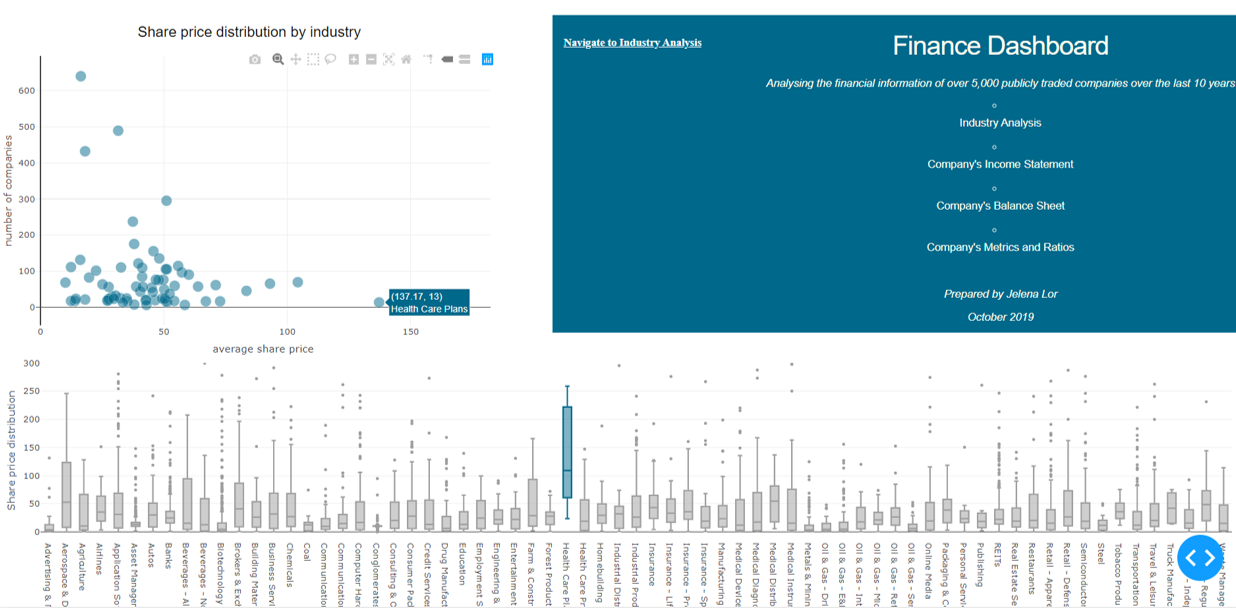Click the Zoom In plus icon
The image size is (1236, 611).
point(354,60)
